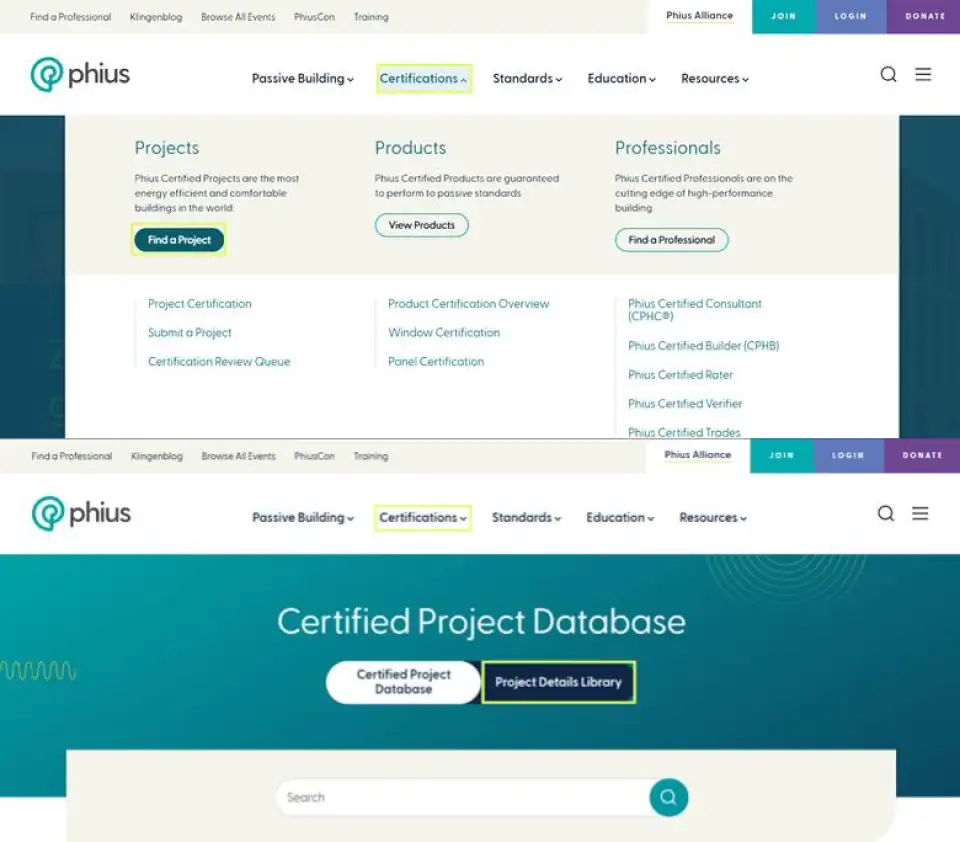This screenshot has width=960, height=842.
Task: Expand Education dropdown above Certified Project Database heading
Action: point(620,518)
